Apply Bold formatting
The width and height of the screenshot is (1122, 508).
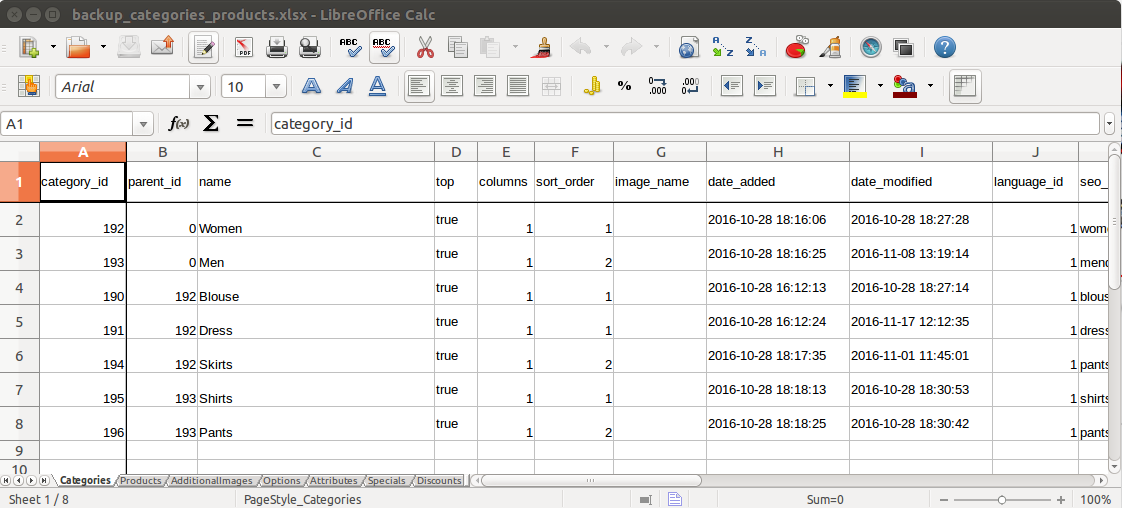[x=311, y=87]
